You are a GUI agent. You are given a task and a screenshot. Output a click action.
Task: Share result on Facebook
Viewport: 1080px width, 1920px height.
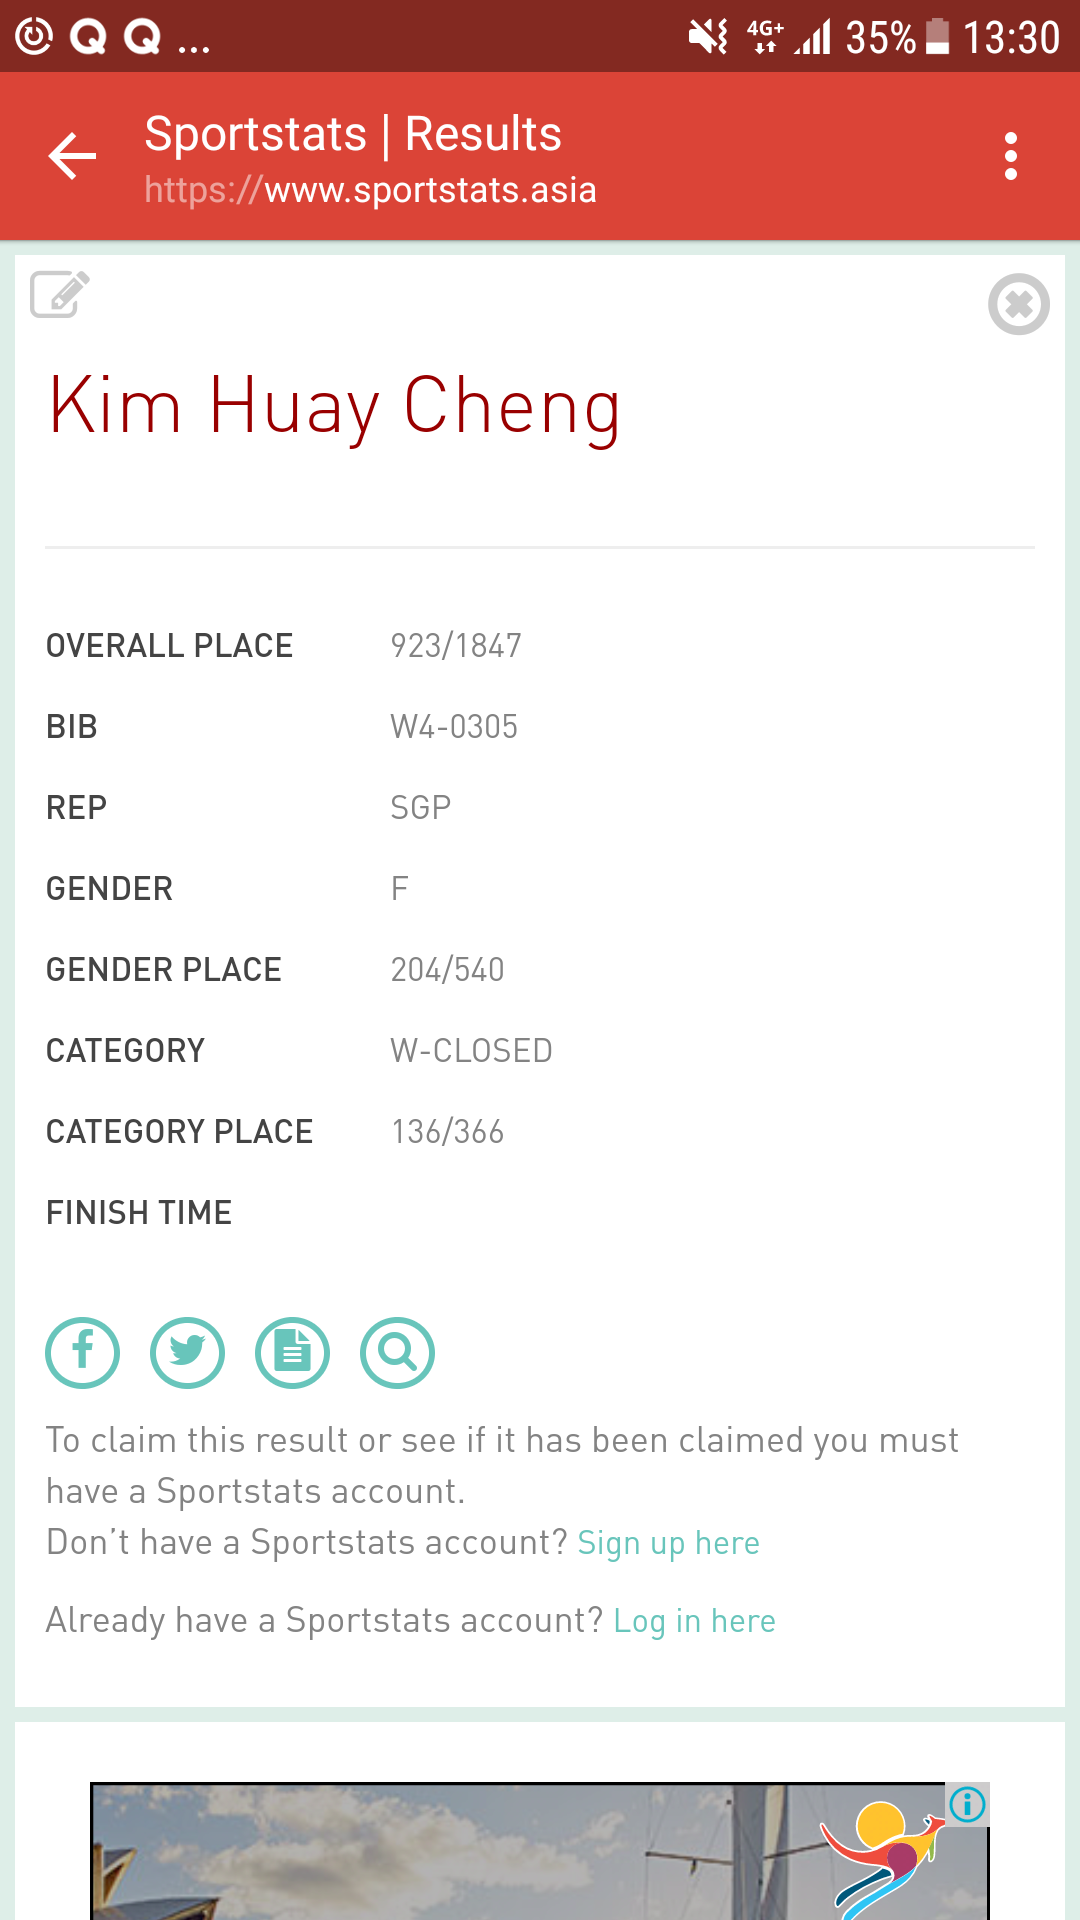(83, 1352)
